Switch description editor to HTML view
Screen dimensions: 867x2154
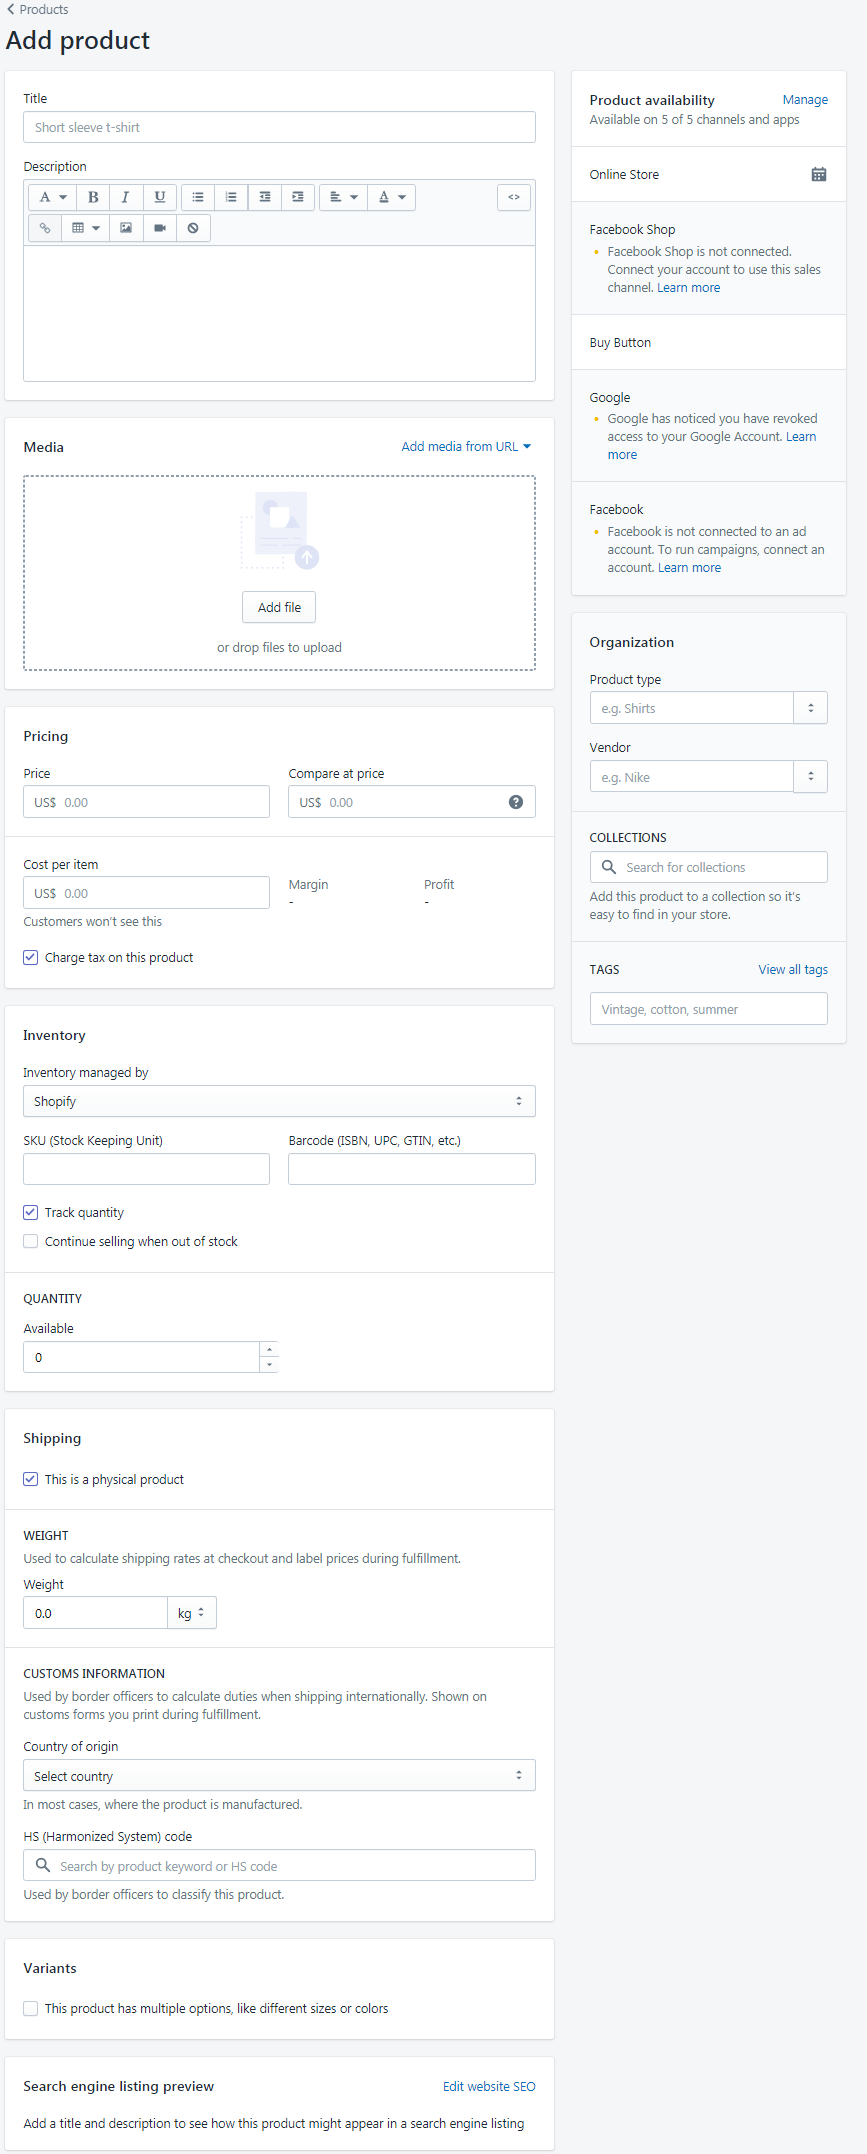coord(514,197)
